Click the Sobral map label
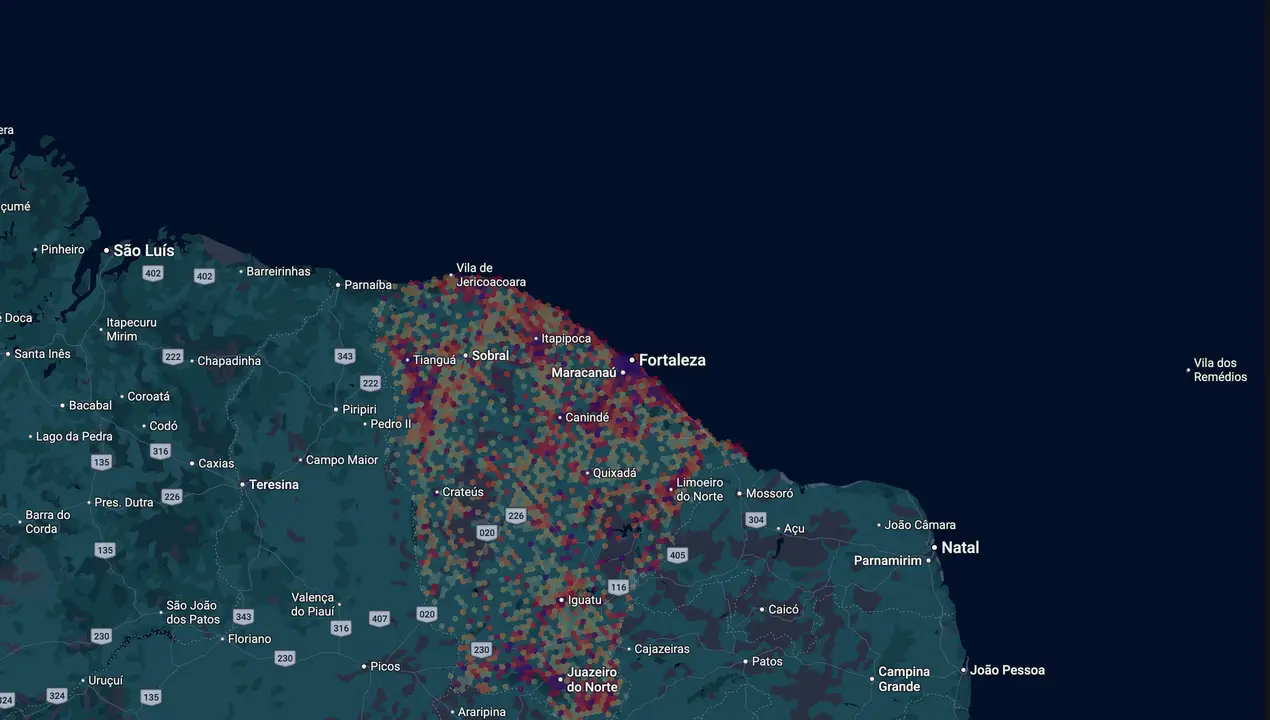 tap(490, 356)
